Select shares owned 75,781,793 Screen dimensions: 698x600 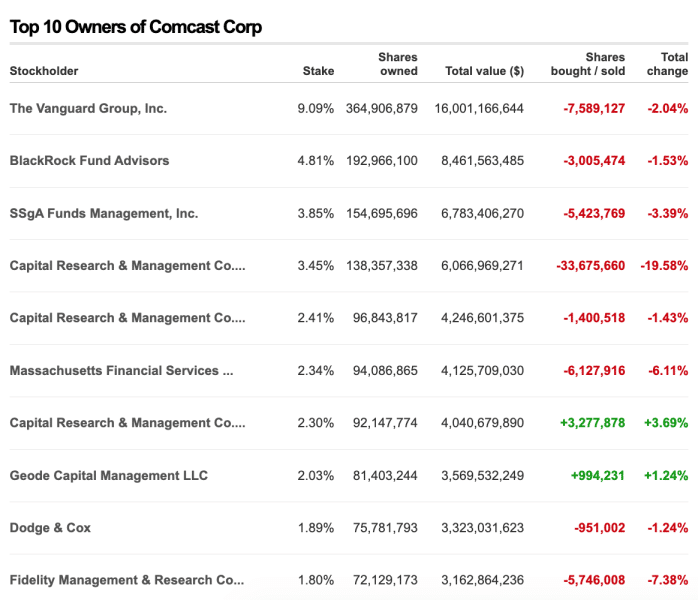385,527
